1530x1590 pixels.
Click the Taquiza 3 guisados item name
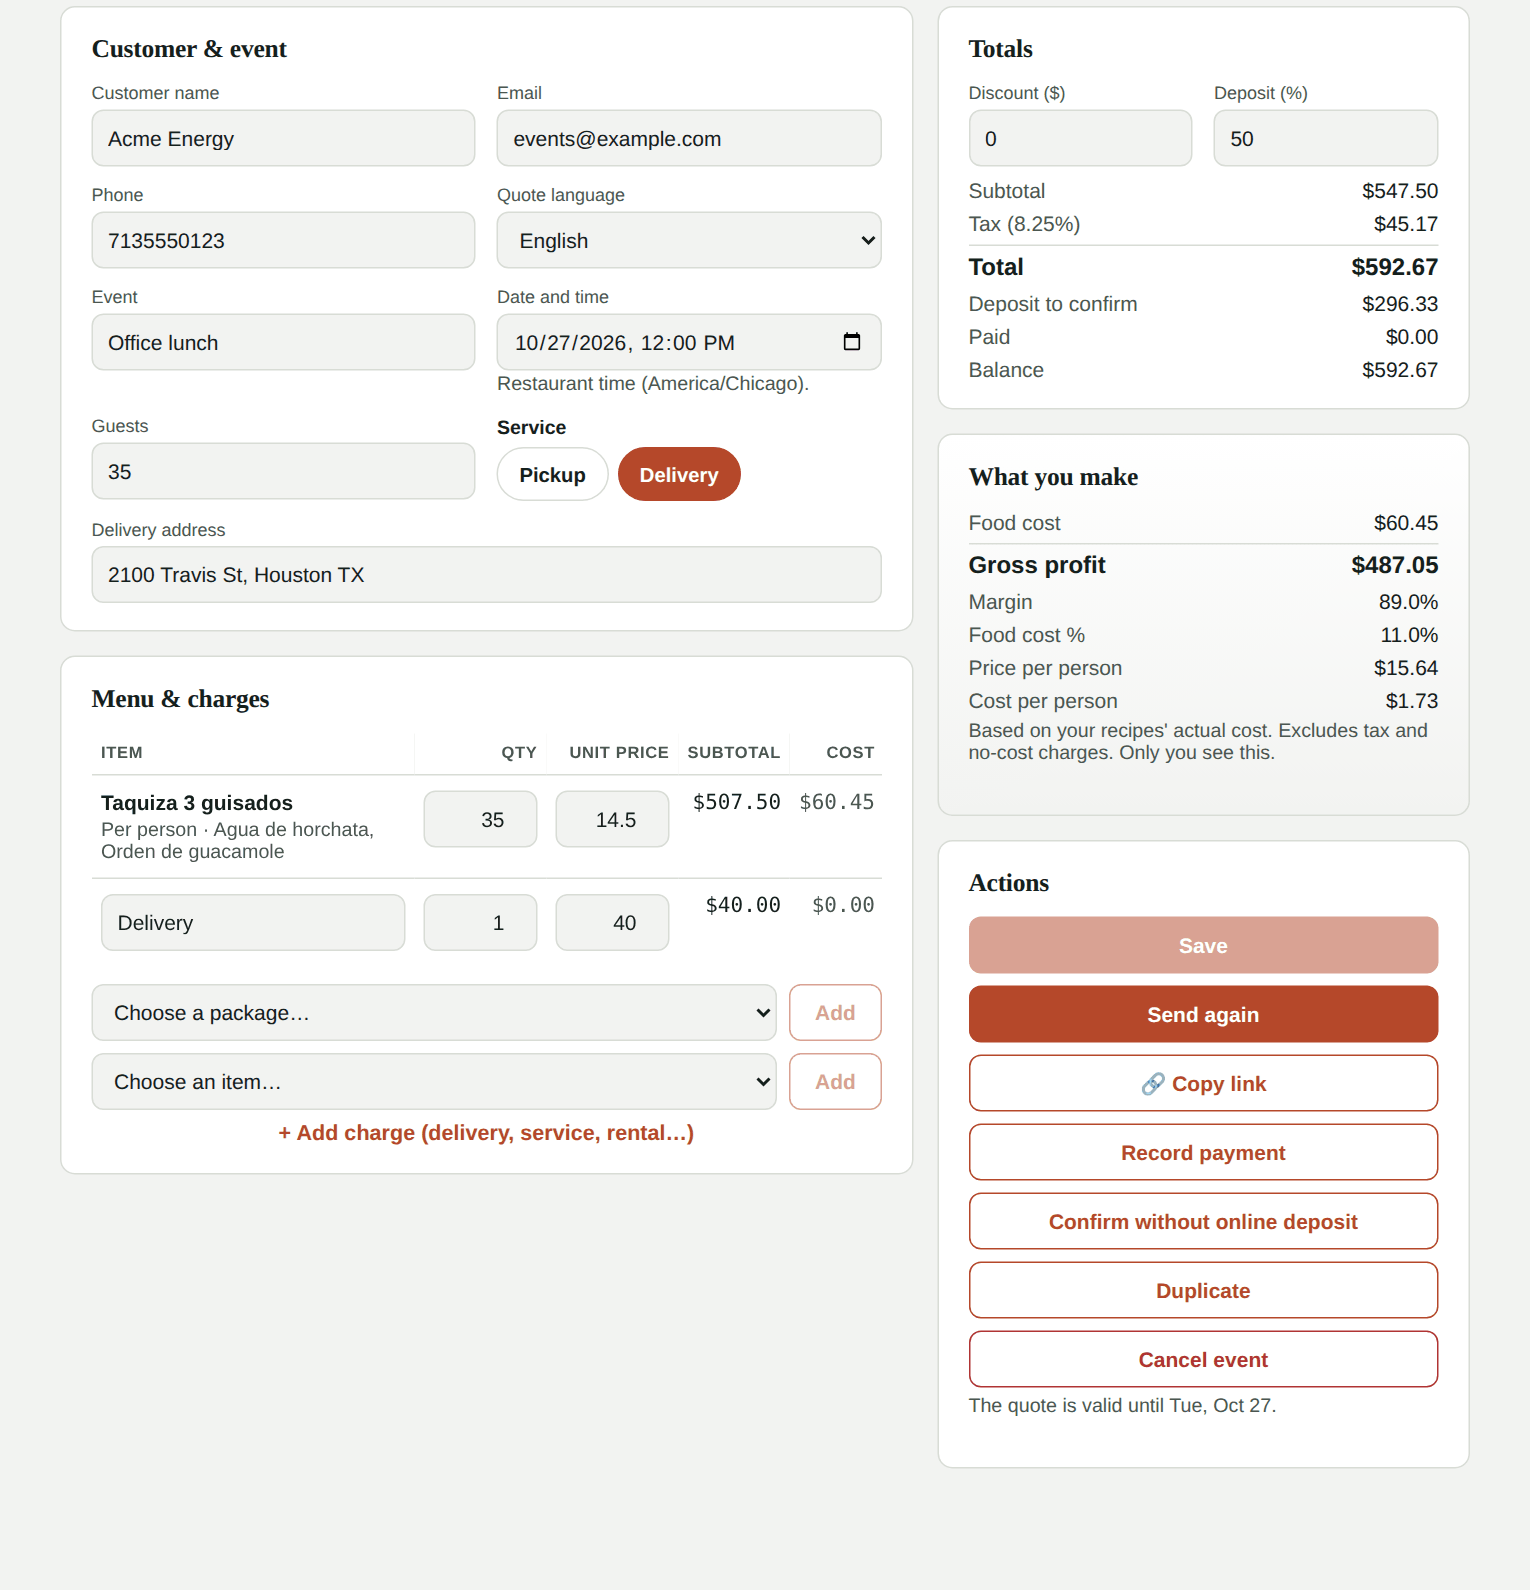click(x=197, y=803)
